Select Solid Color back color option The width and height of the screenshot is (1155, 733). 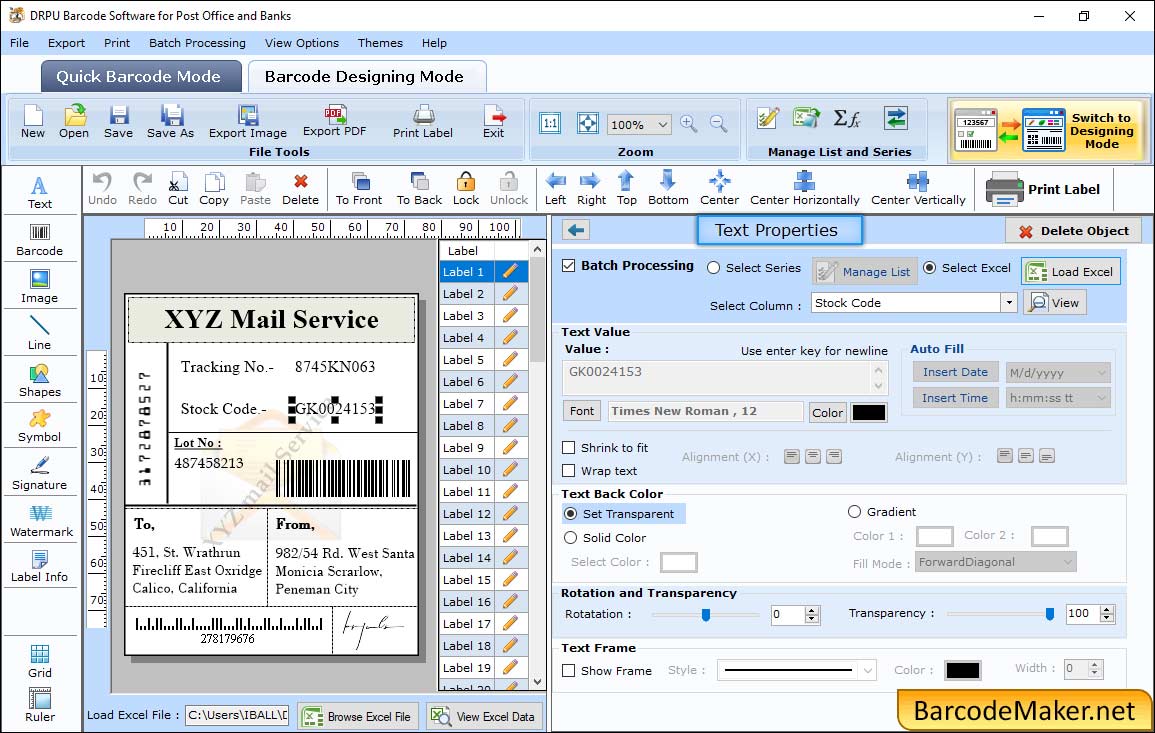(x=570, y=538)
